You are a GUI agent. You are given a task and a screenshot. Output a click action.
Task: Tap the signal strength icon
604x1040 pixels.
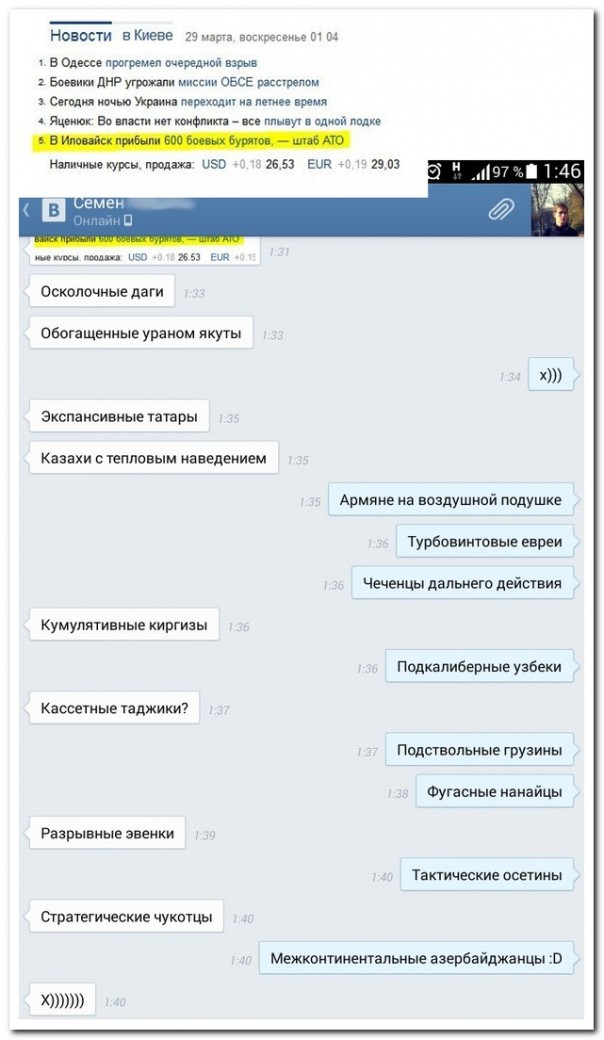480,172
